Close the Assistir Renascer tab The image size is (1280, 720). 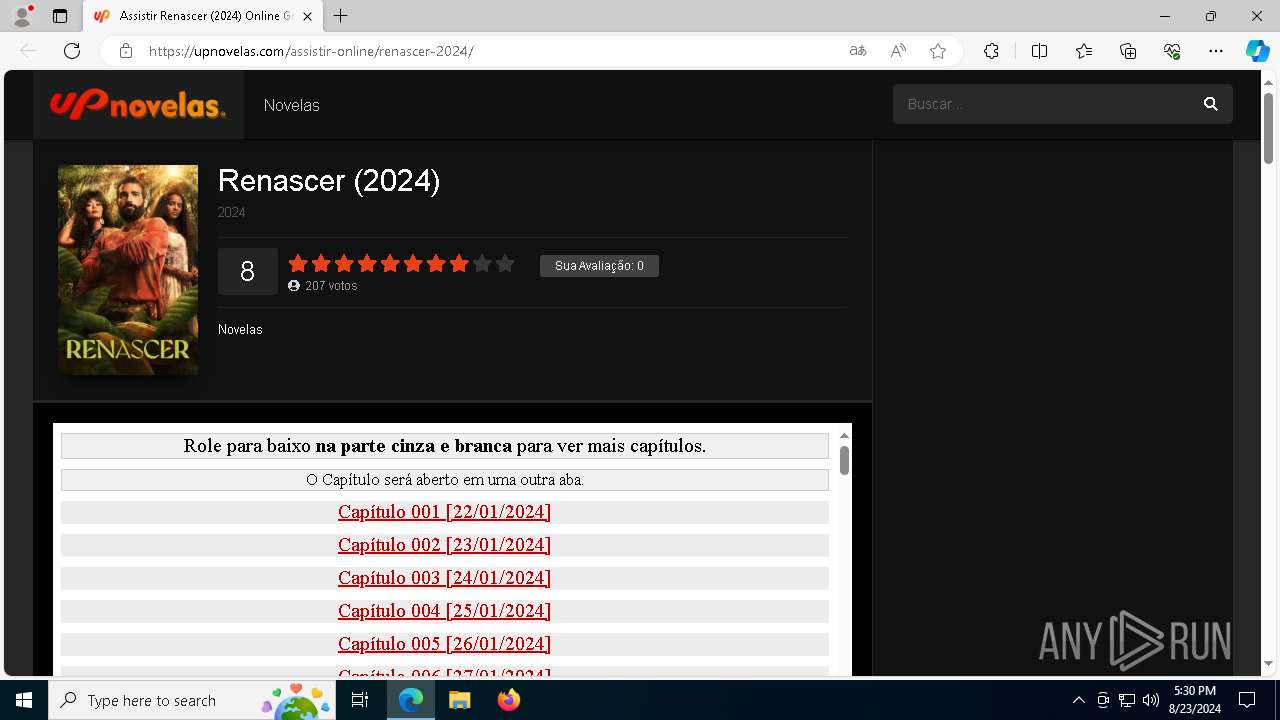[307, 16]
